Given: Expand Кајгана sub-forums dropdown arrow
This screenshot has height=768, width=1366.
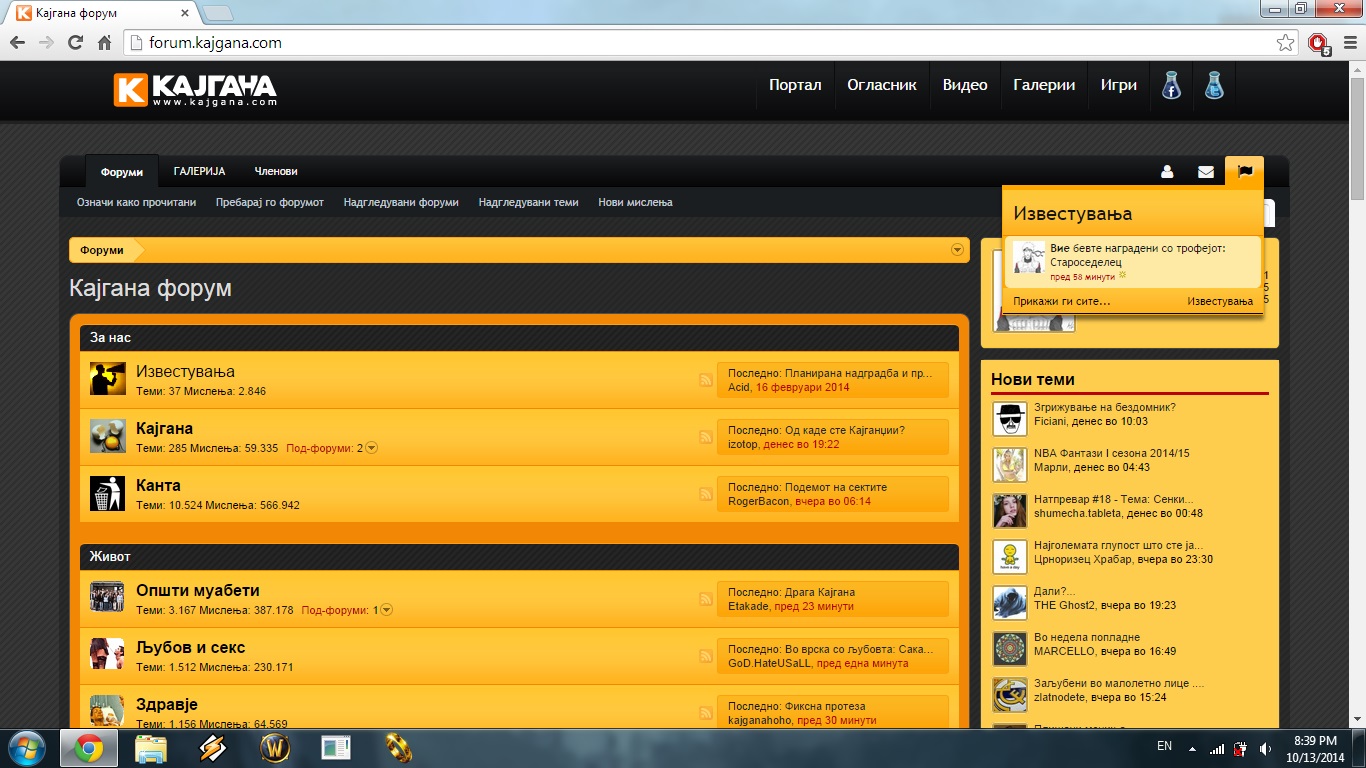Looking at the screenshot, I should point(372,448).
